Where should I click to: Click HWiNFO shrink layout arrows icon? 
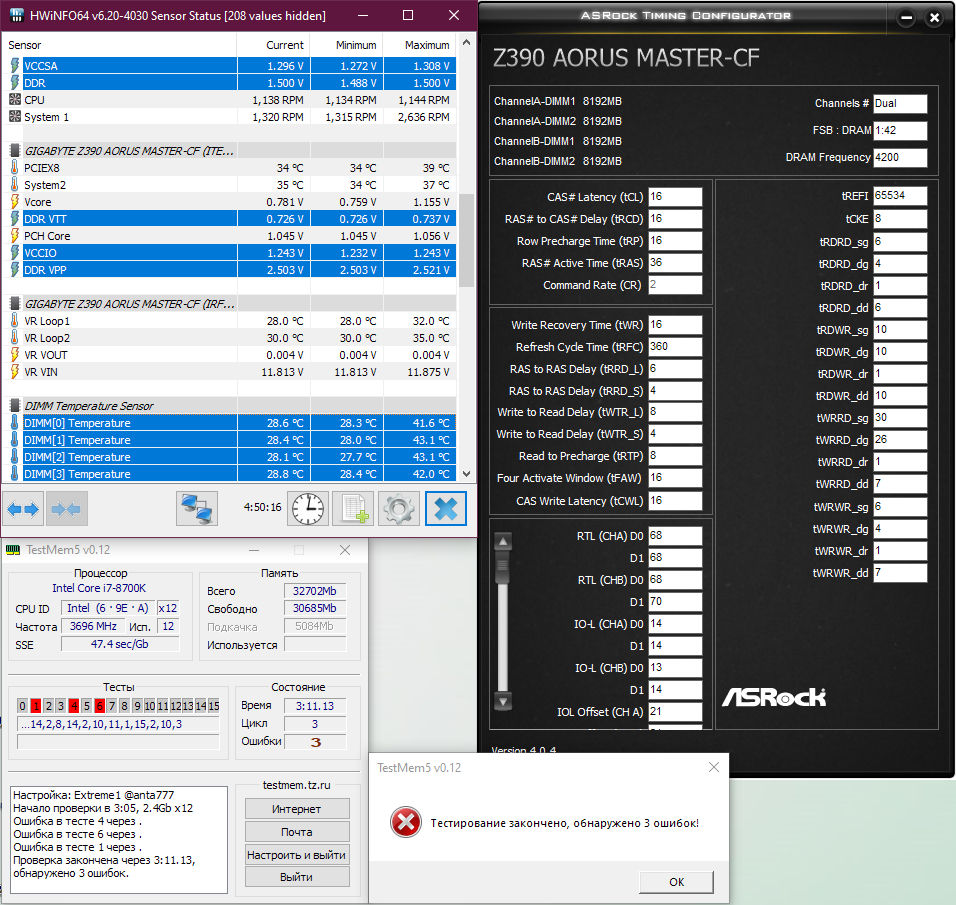(x=66, y=509)
